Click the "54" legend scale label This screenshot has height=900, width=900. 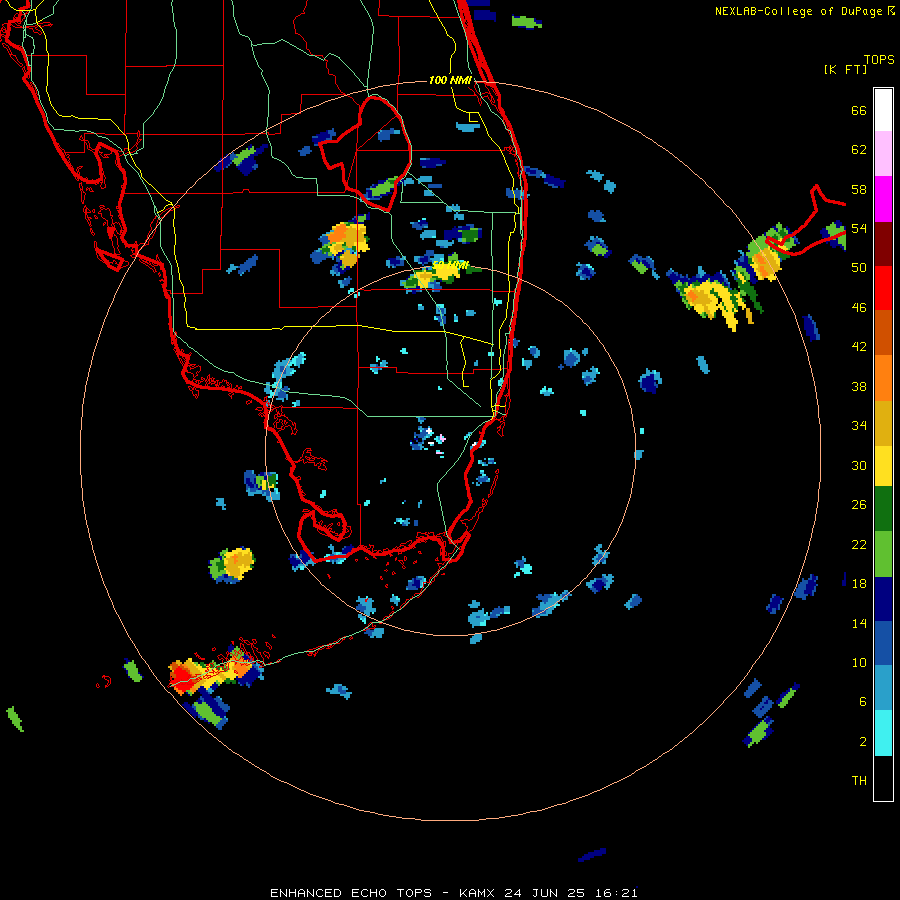pyautogui.click(x=859, y=228)
